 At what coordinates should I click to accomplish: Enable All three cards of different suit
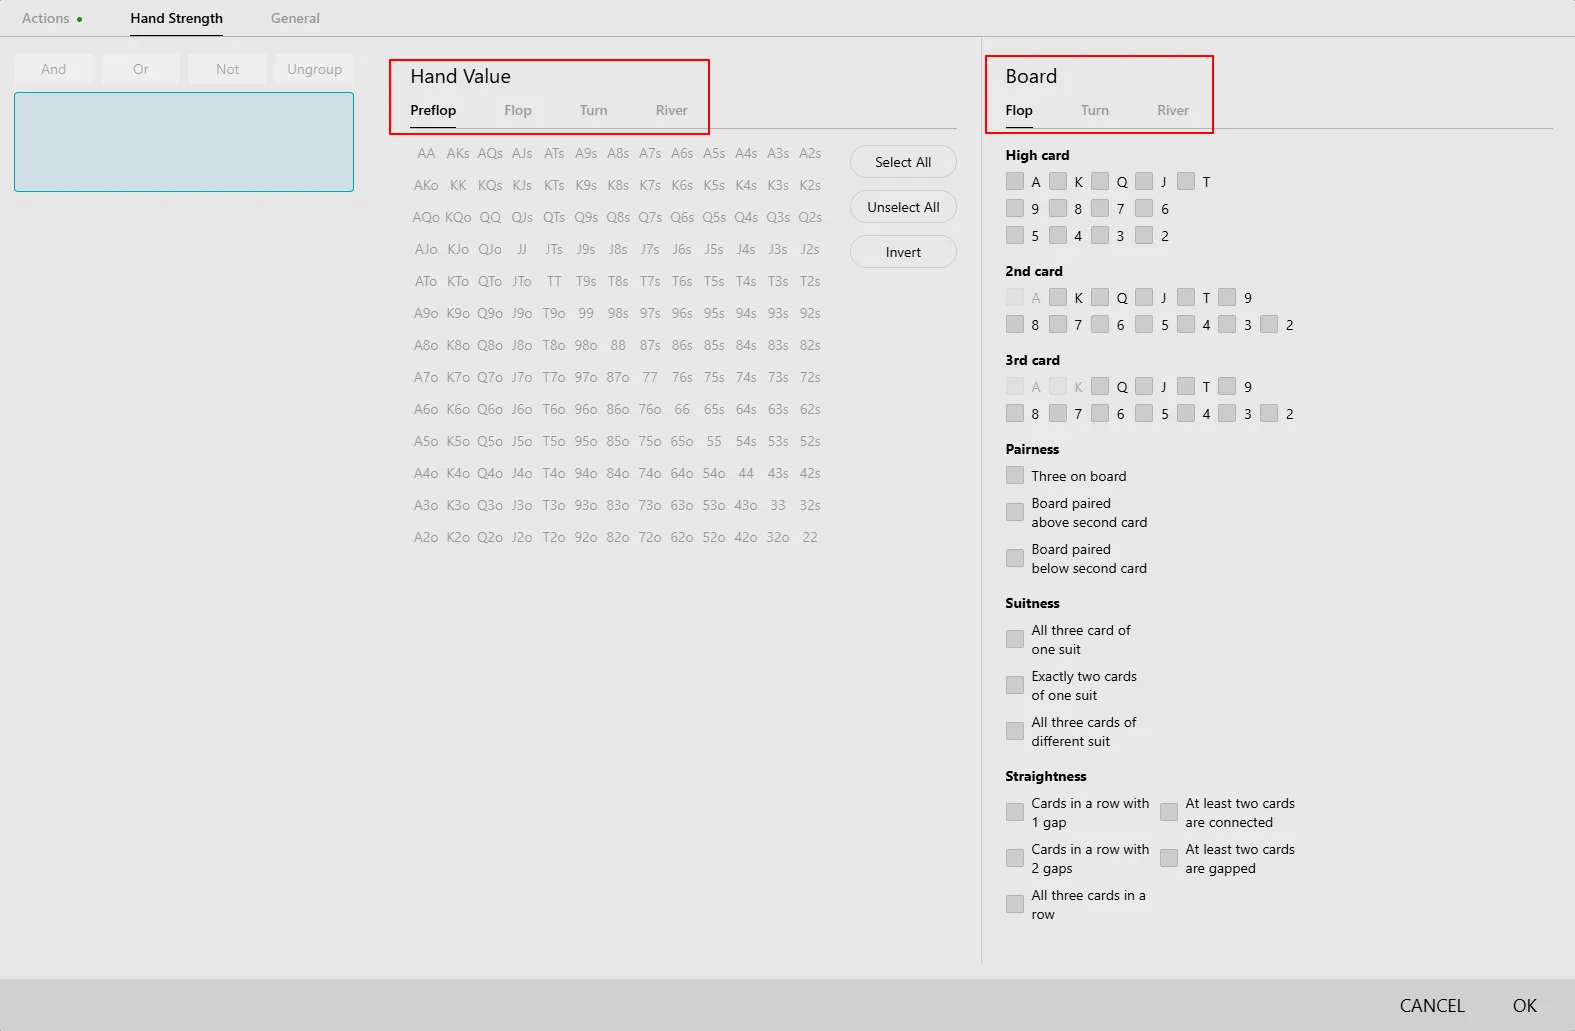tap(1015, 731)
